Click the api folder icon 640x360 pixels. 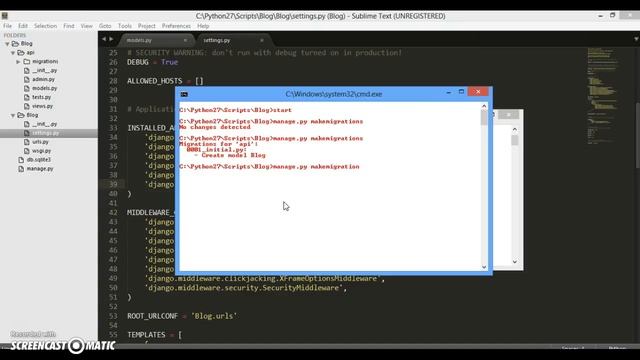click(x=21, y=53)
